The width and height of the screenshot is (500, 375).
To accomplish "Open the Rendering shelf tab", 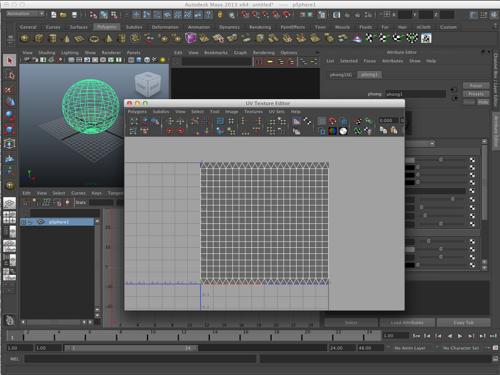I will point(260,27).
